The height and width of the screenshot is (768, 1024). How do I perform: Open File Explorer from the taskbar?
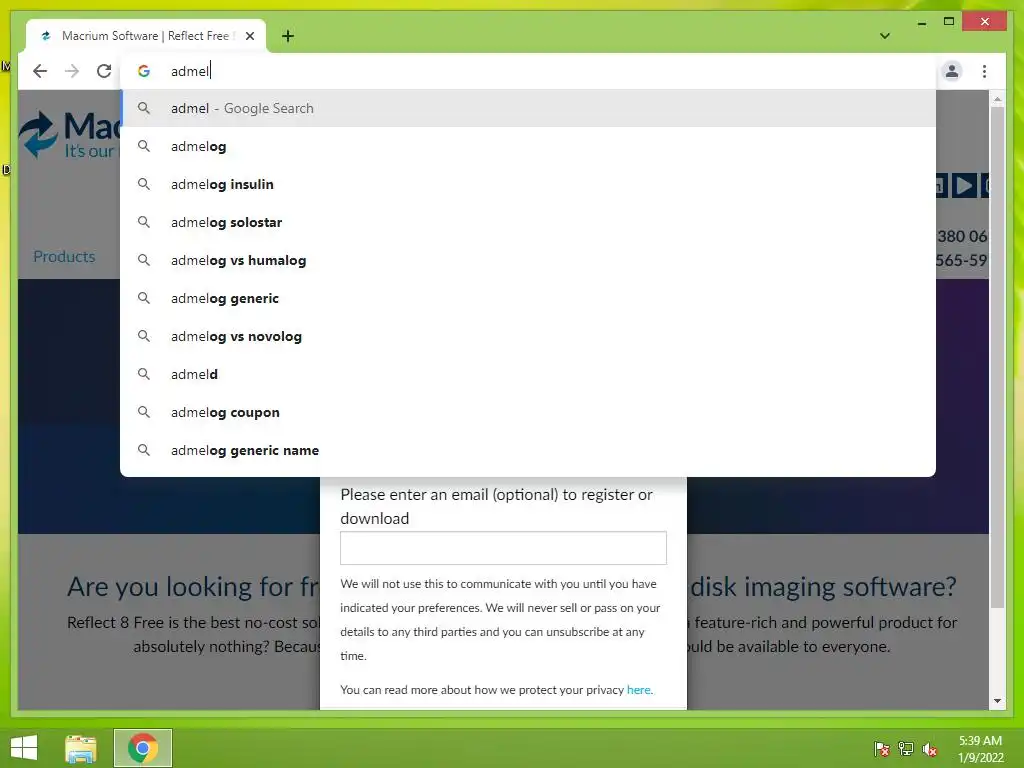[81, 748]
